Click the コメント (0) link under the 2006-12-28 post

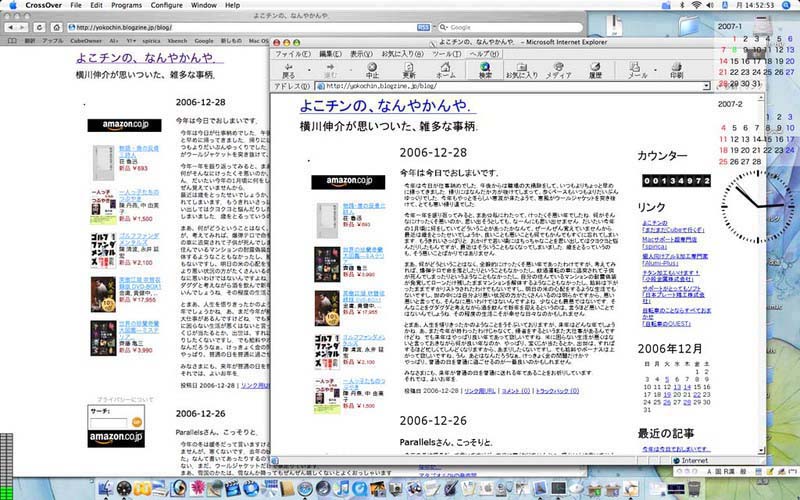click(515, 391)
